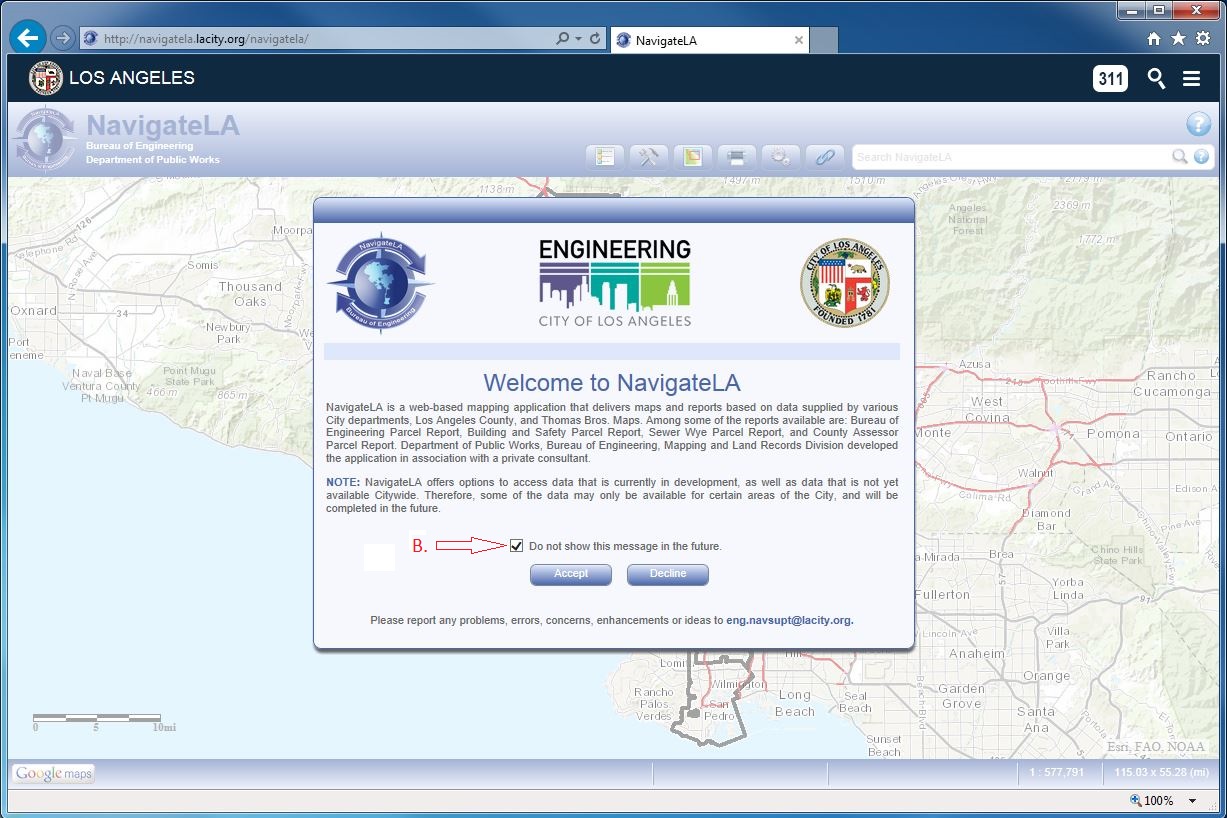1227x818 pixels.
Task: Click the Long Beach label on map
Action: tap(795, 703)
